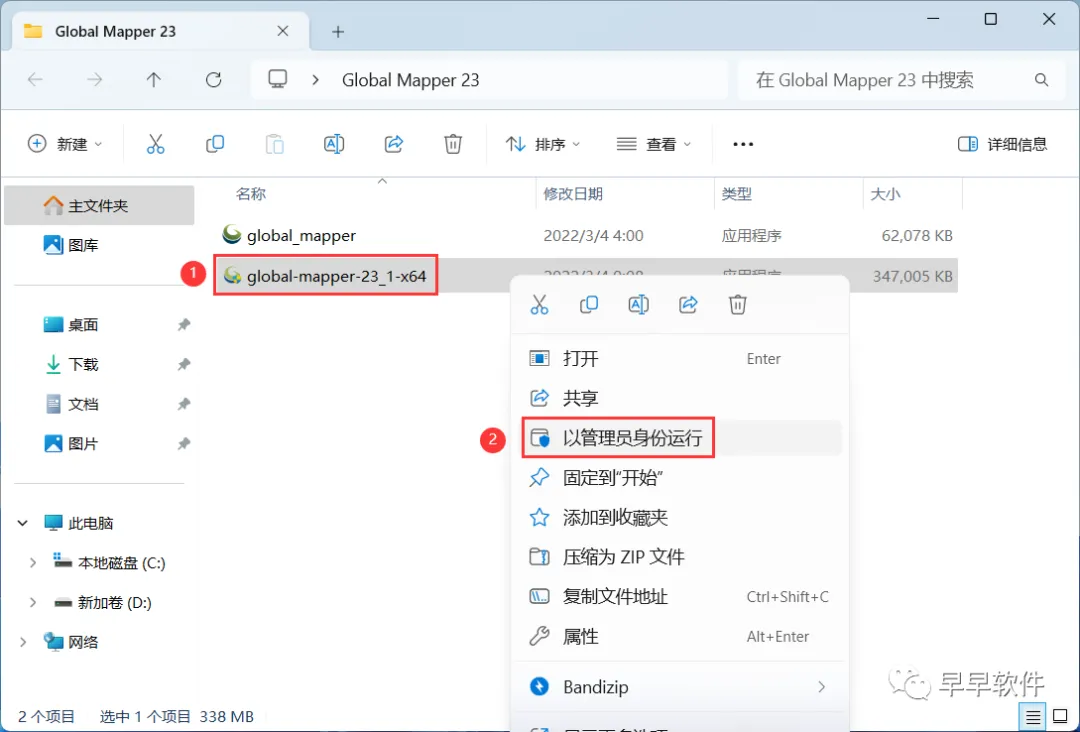Sort by the 类型 column header
The width and height of the screenshot is (1080, 732).
[x=736, y=194]
